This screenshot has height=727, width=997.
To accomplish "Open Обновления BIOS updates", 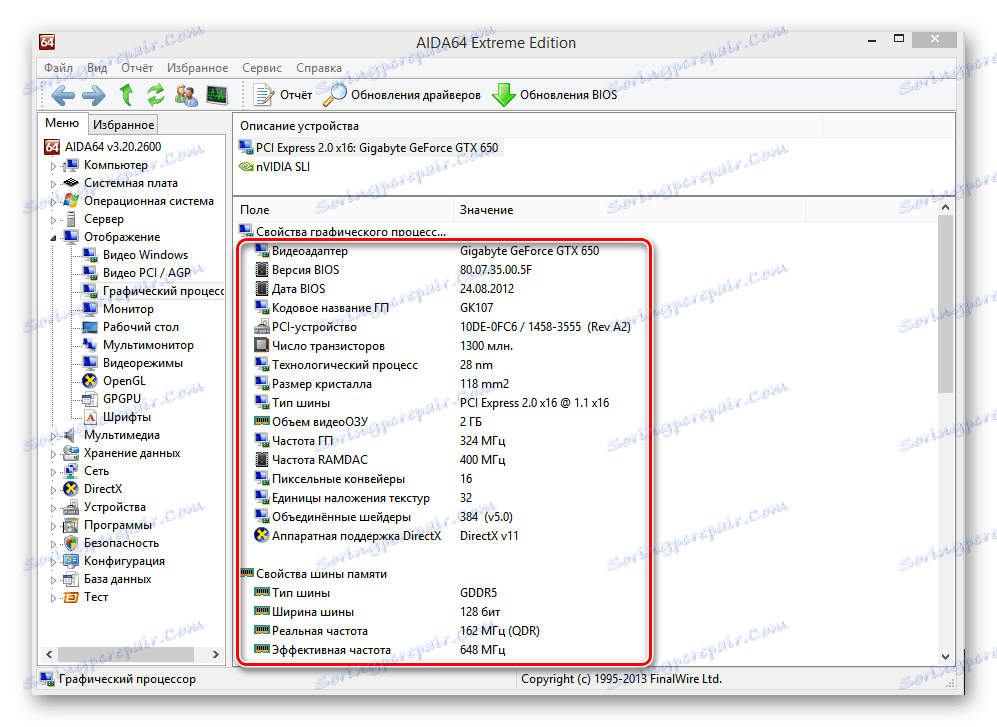I will [555, 95].
